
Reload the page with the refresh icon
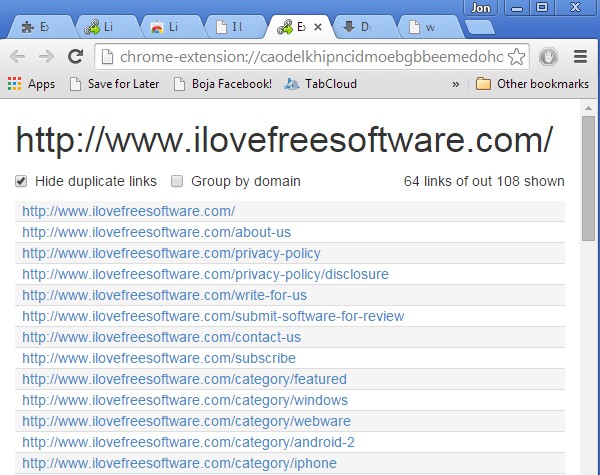click(x=75, y=57)
